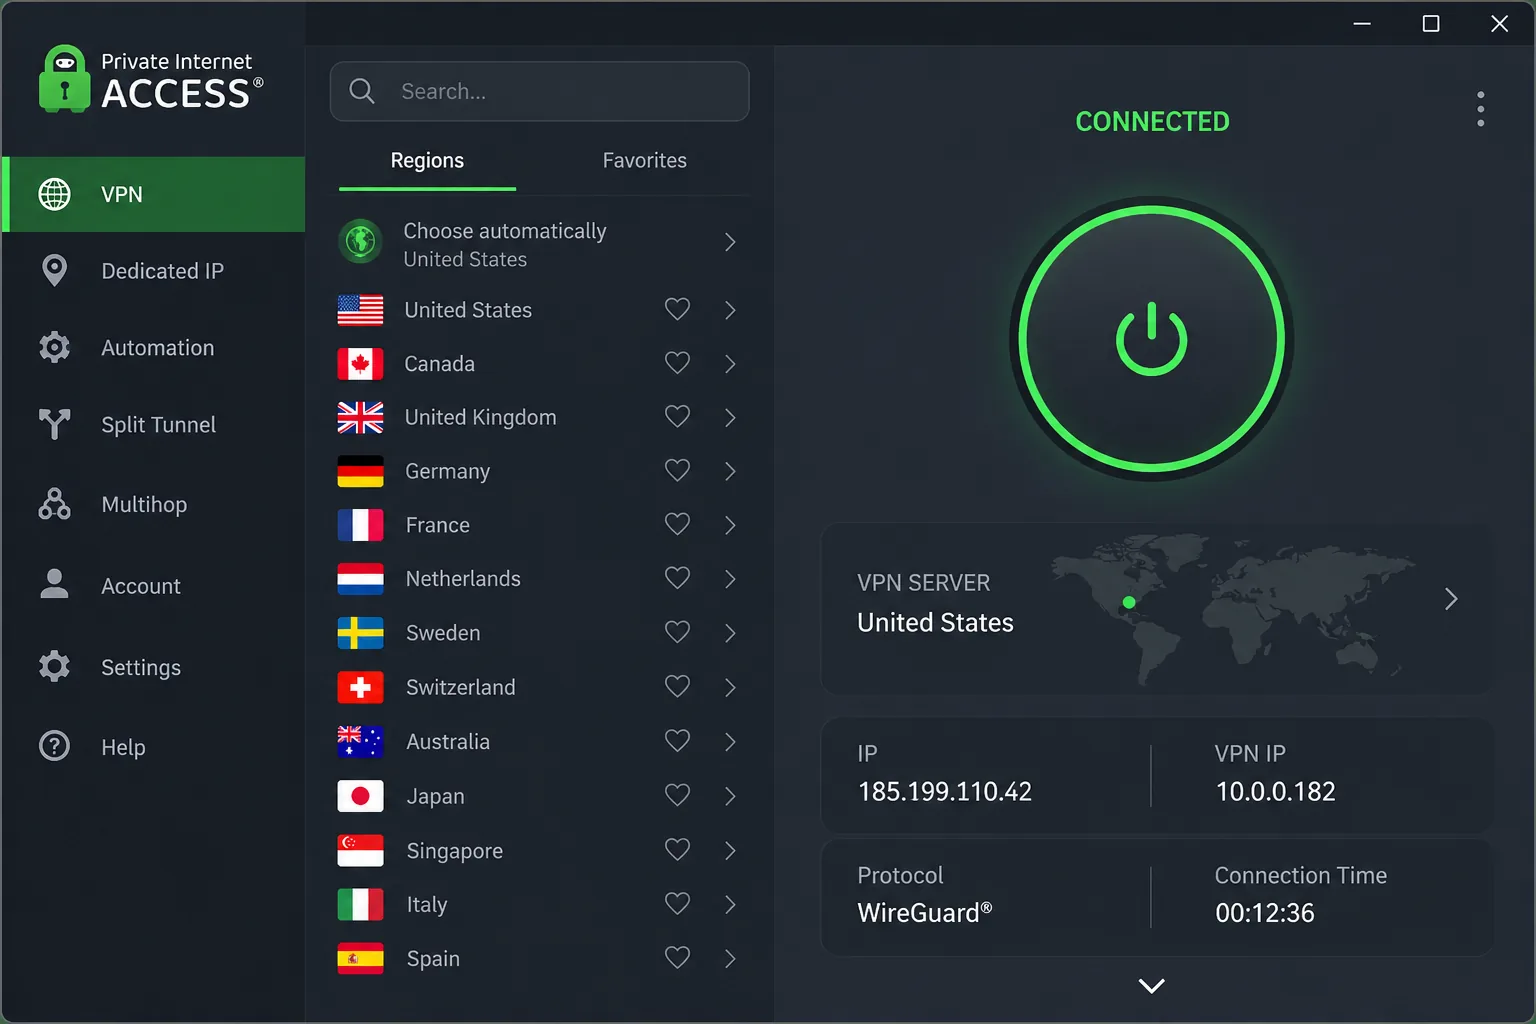The width and height of the screenshot is (1536, 1024).
Task: Open the VPN globe icon section
Action: [54, 194]
